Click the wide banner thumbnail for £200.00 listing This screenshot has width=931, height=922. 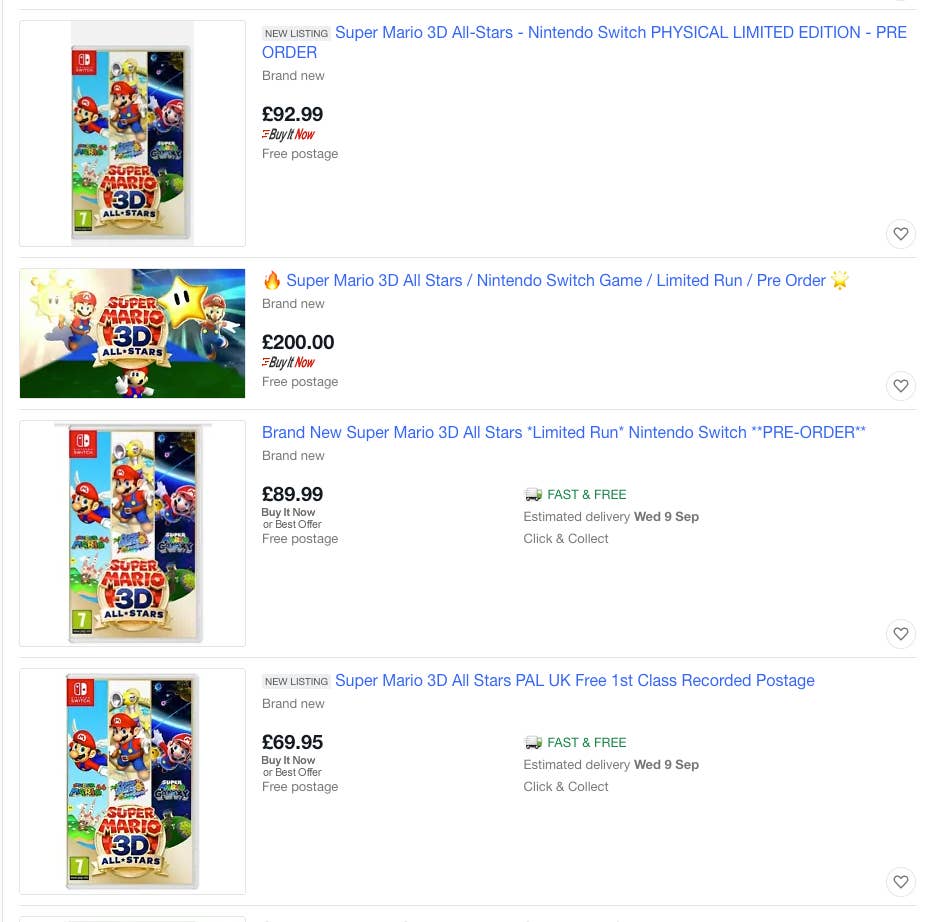[x=132, y=333]
